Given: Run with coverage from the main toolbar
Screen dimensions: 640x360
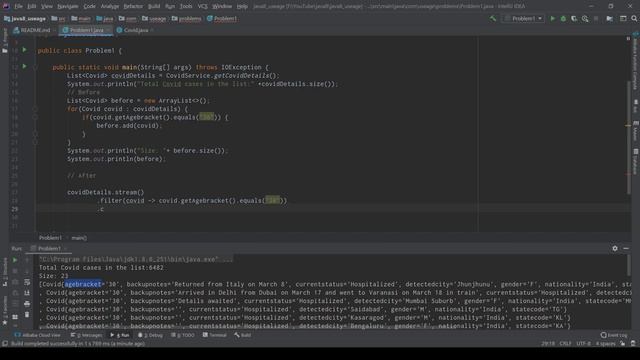Looking at the screenshot, I should (x=574, y=18).
